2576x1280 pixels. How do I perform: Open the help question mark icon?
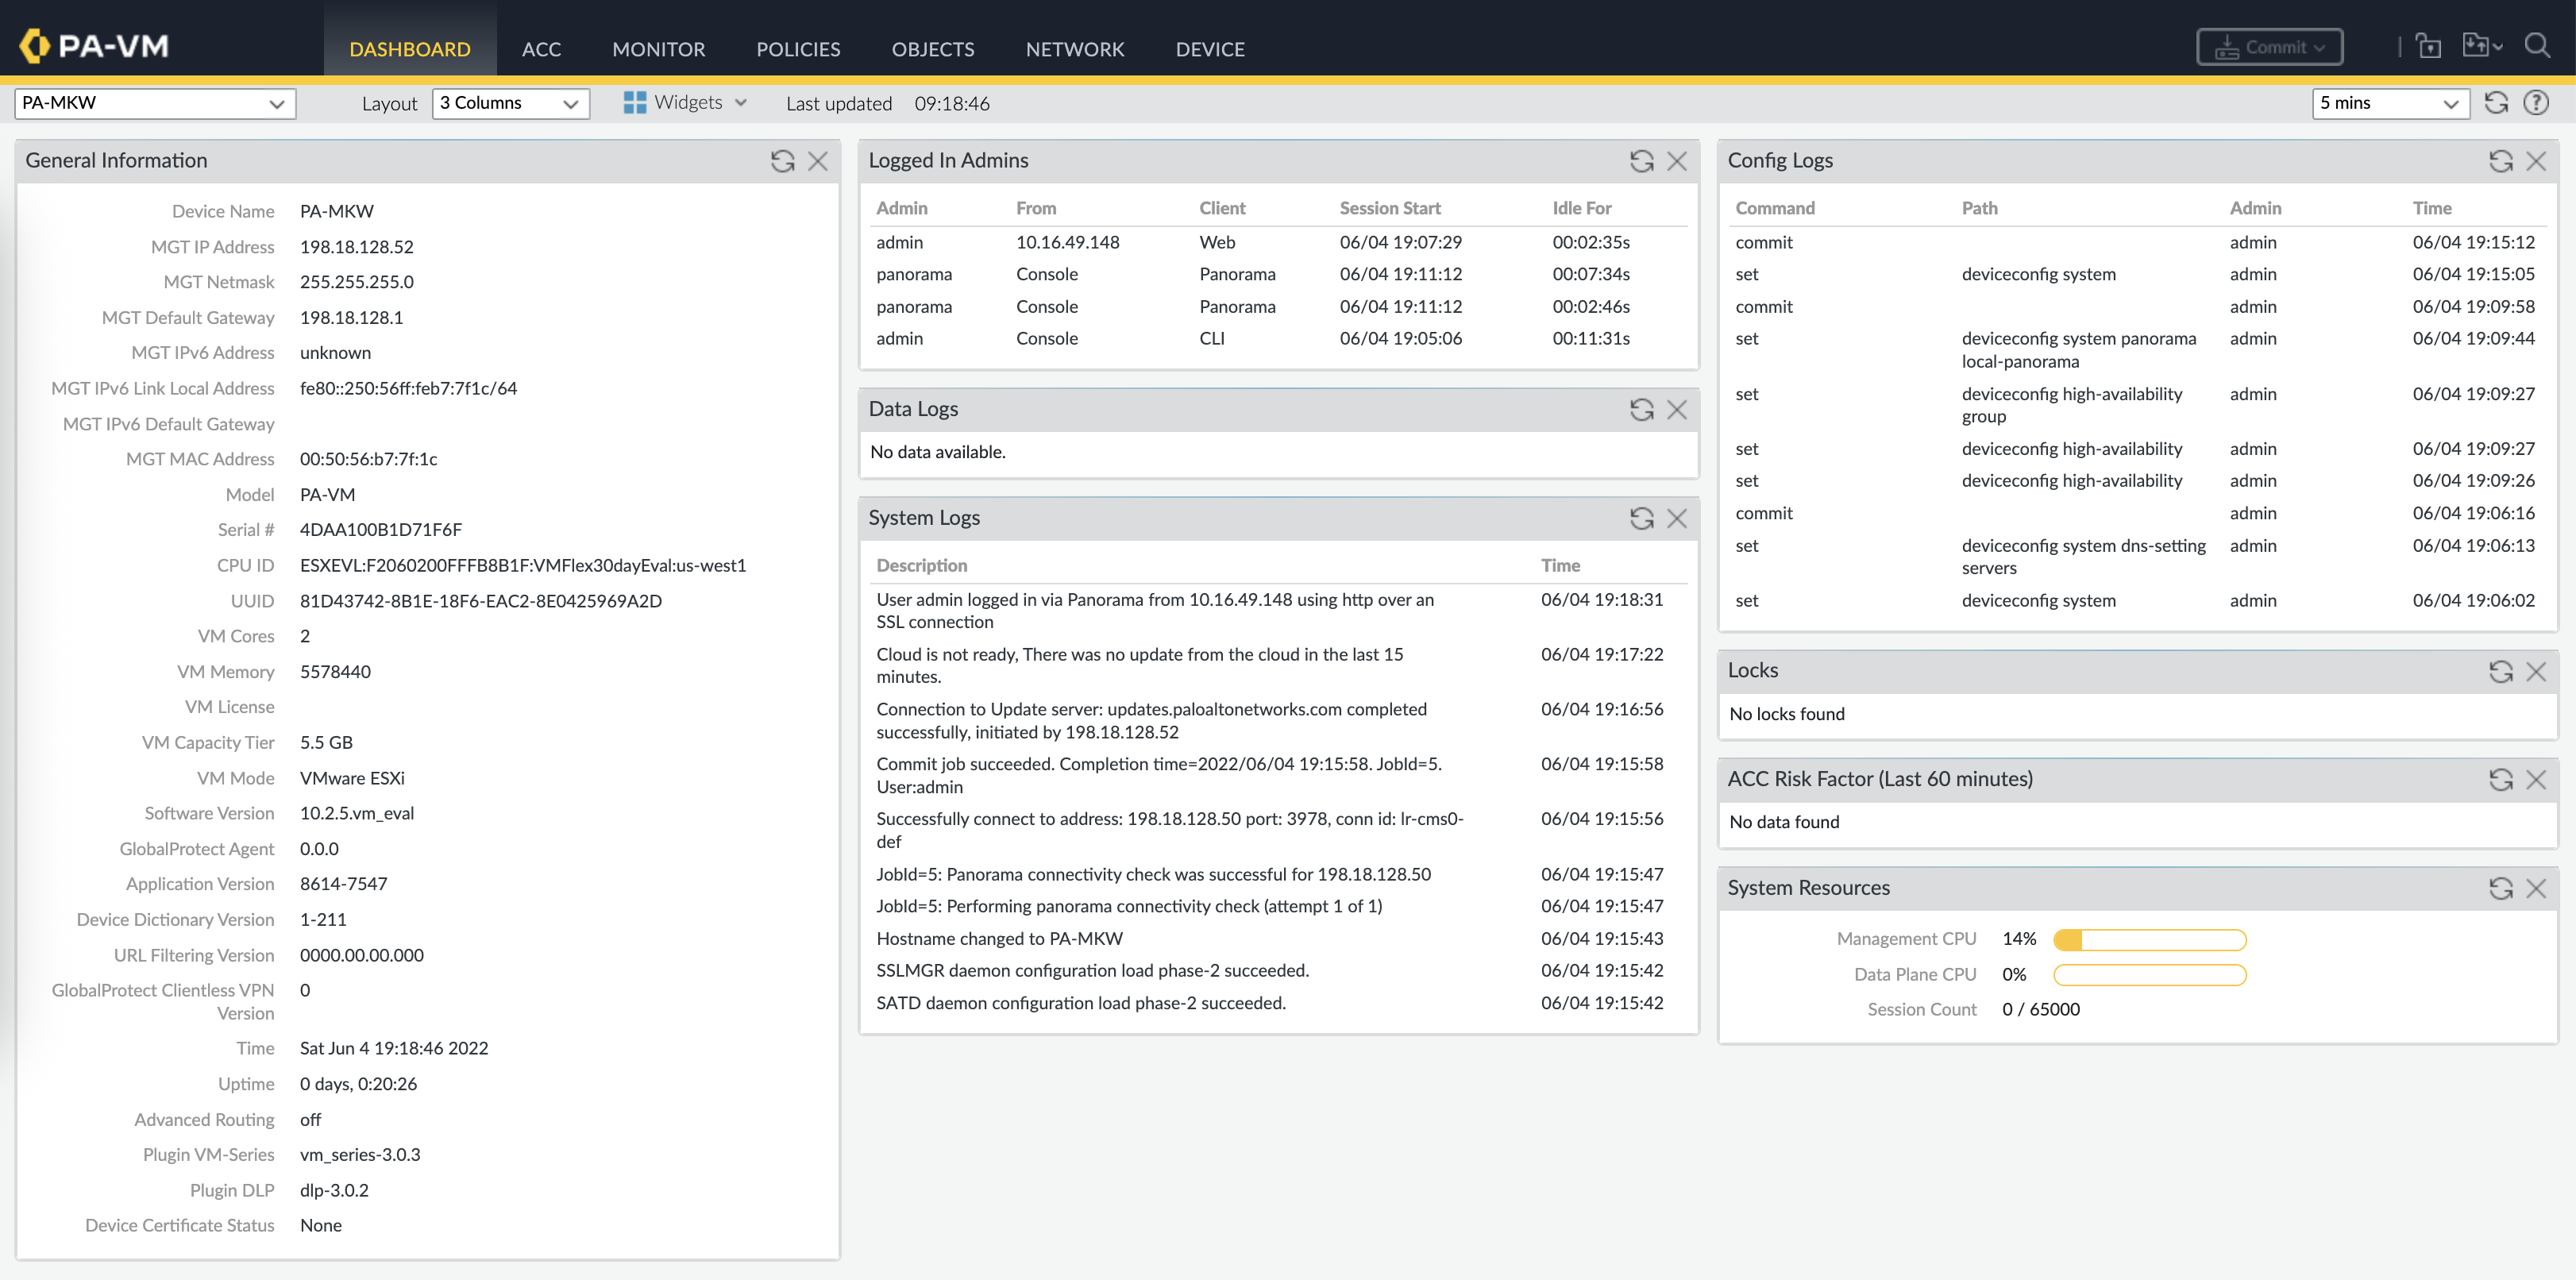(2536, 103)
